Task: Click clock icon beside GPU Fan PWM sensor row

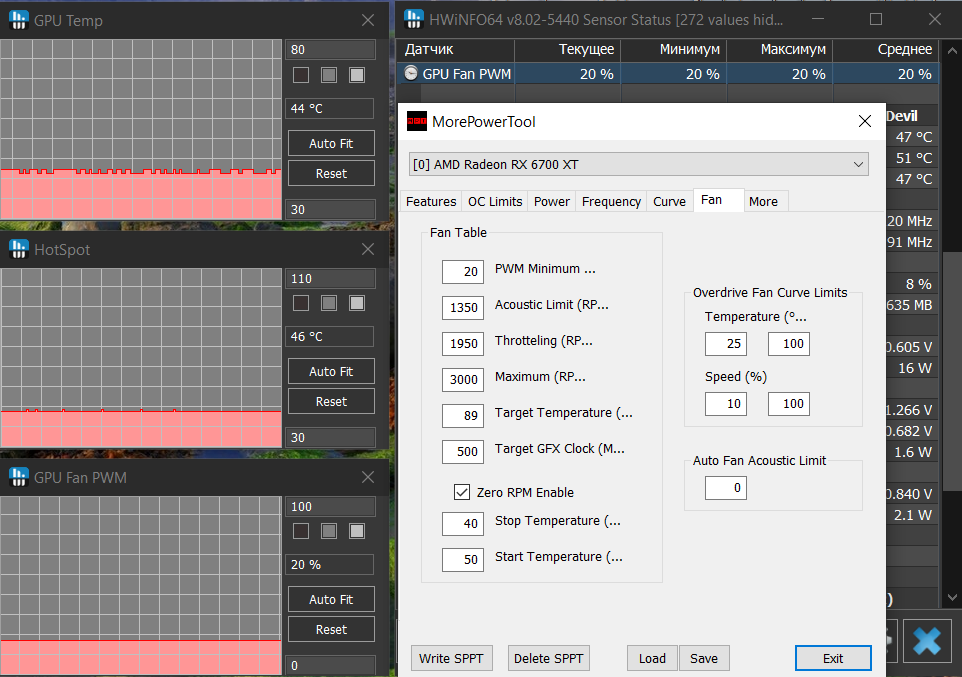Action: [x=410, y=74]
